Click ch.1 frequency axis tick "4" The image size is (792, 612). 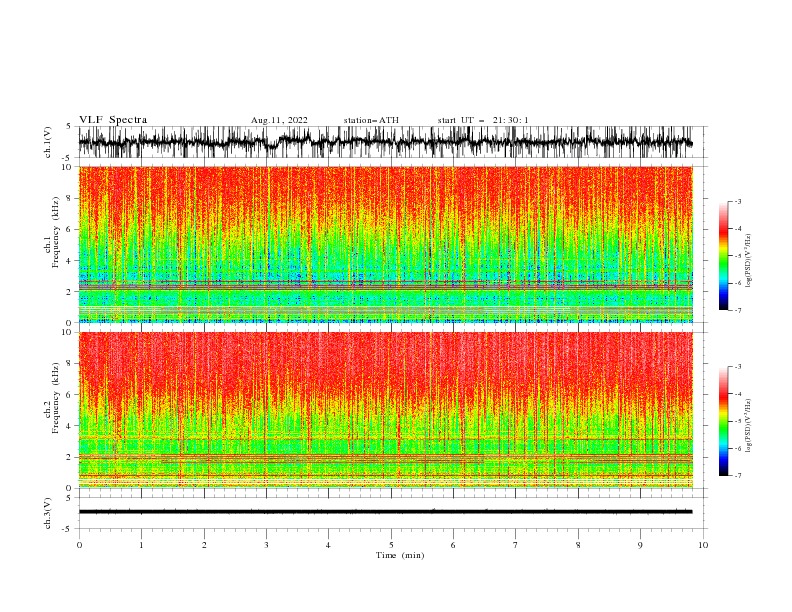[x=69, y=261]
